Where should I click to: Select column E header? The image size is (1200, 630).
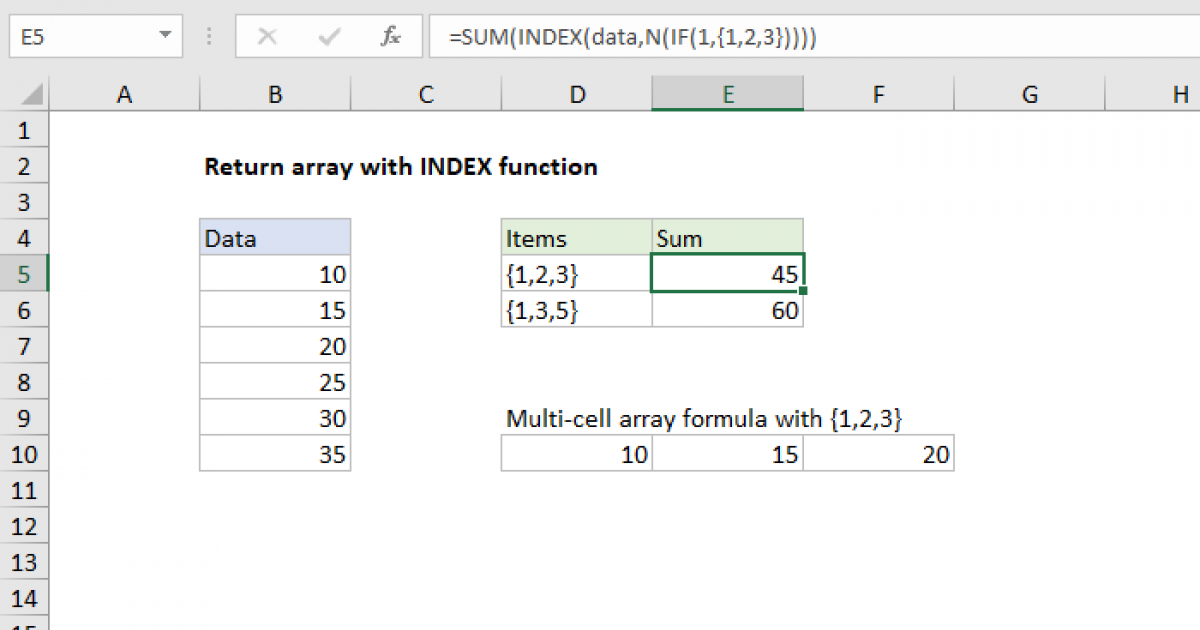(727, 93)
